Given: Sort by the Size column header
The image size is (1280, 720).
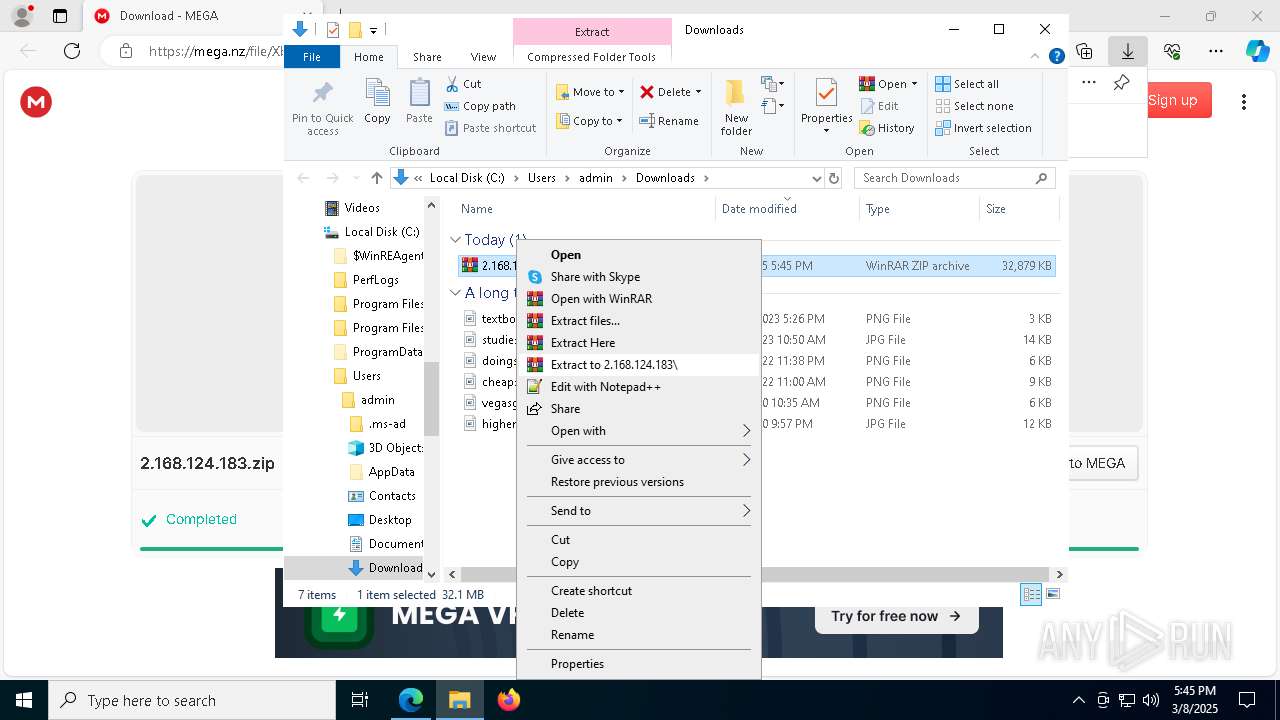Looking at the screenshot, I should pos(1018,209).
